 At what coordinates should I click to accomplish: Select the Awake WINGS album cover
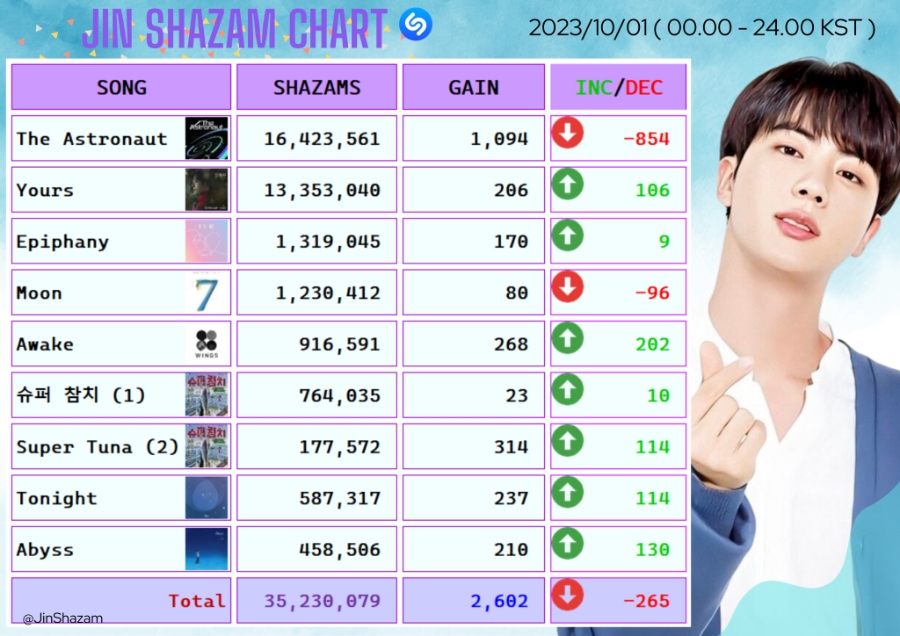coord(207,344)
